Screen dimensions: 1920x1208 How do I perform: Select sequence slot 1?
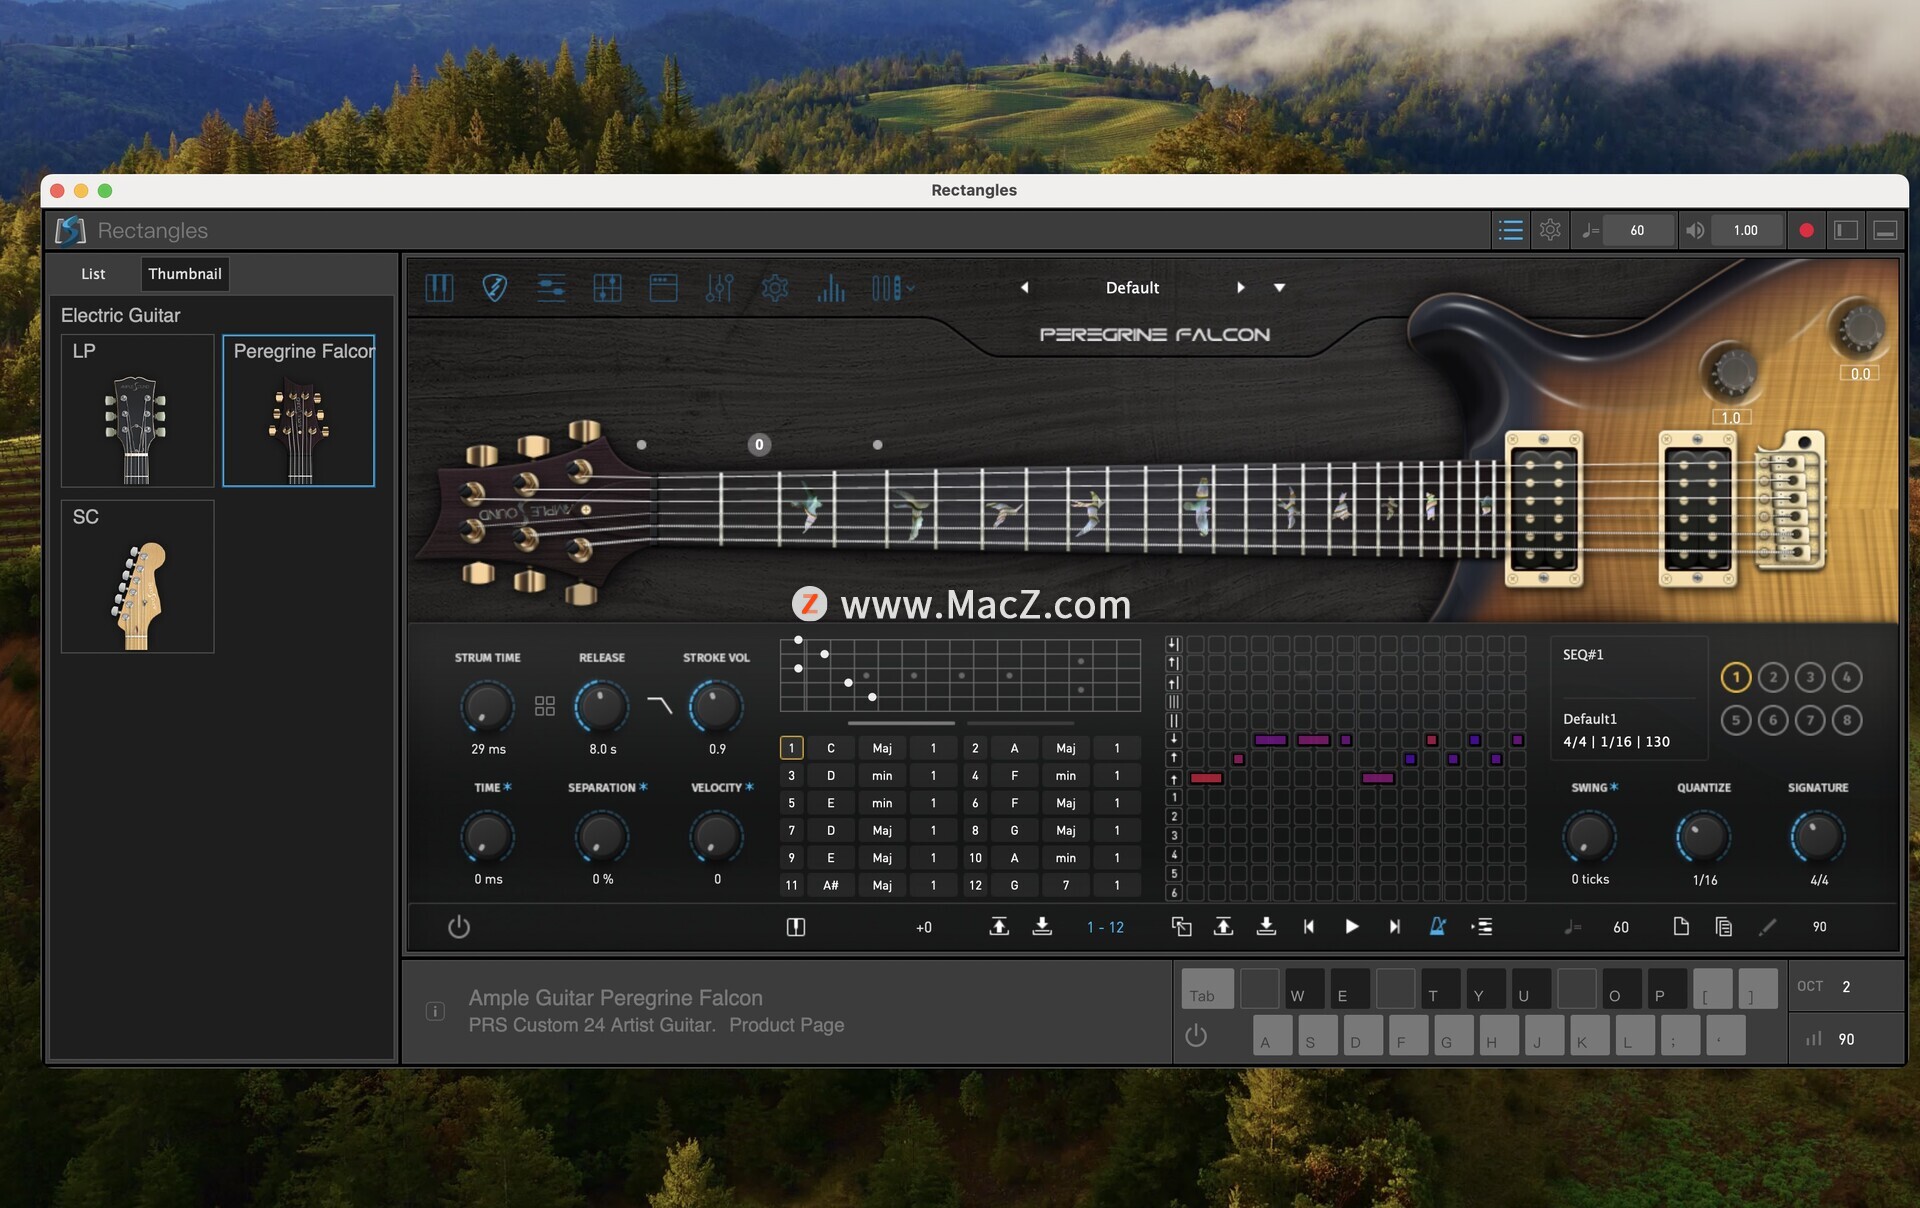(1736, 677)
